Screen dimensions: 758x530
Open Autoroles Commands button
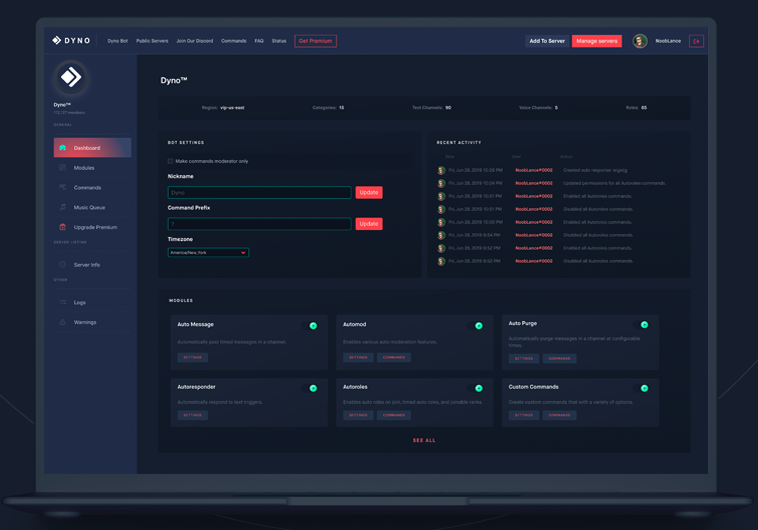click(x=394, y=415)
